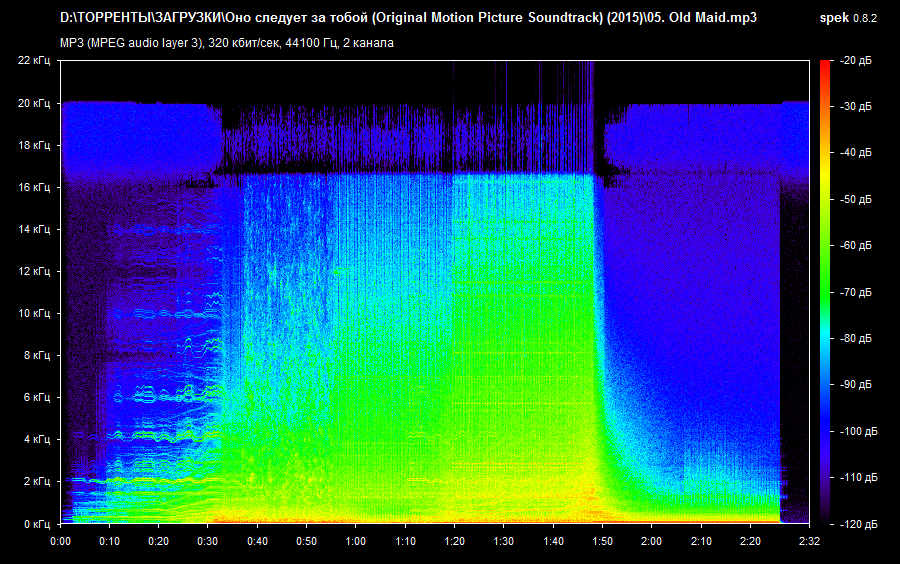Click the 16 кГц frequency axis label
900x564 pixels.
34,187
